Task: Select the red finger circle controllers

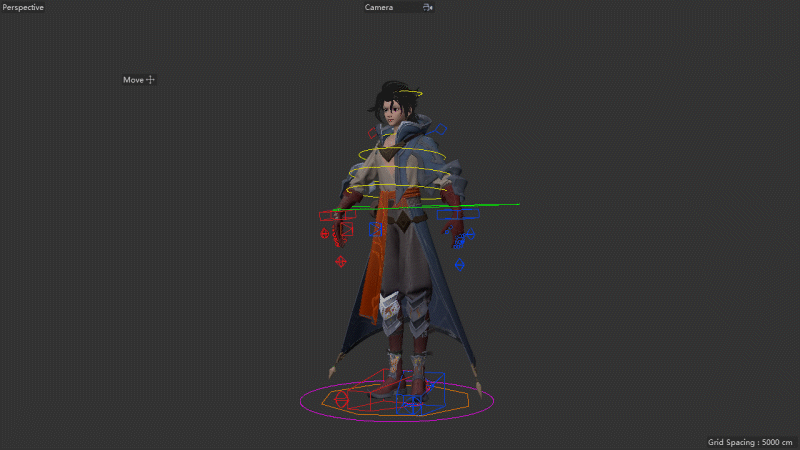Action: (337, 238)
